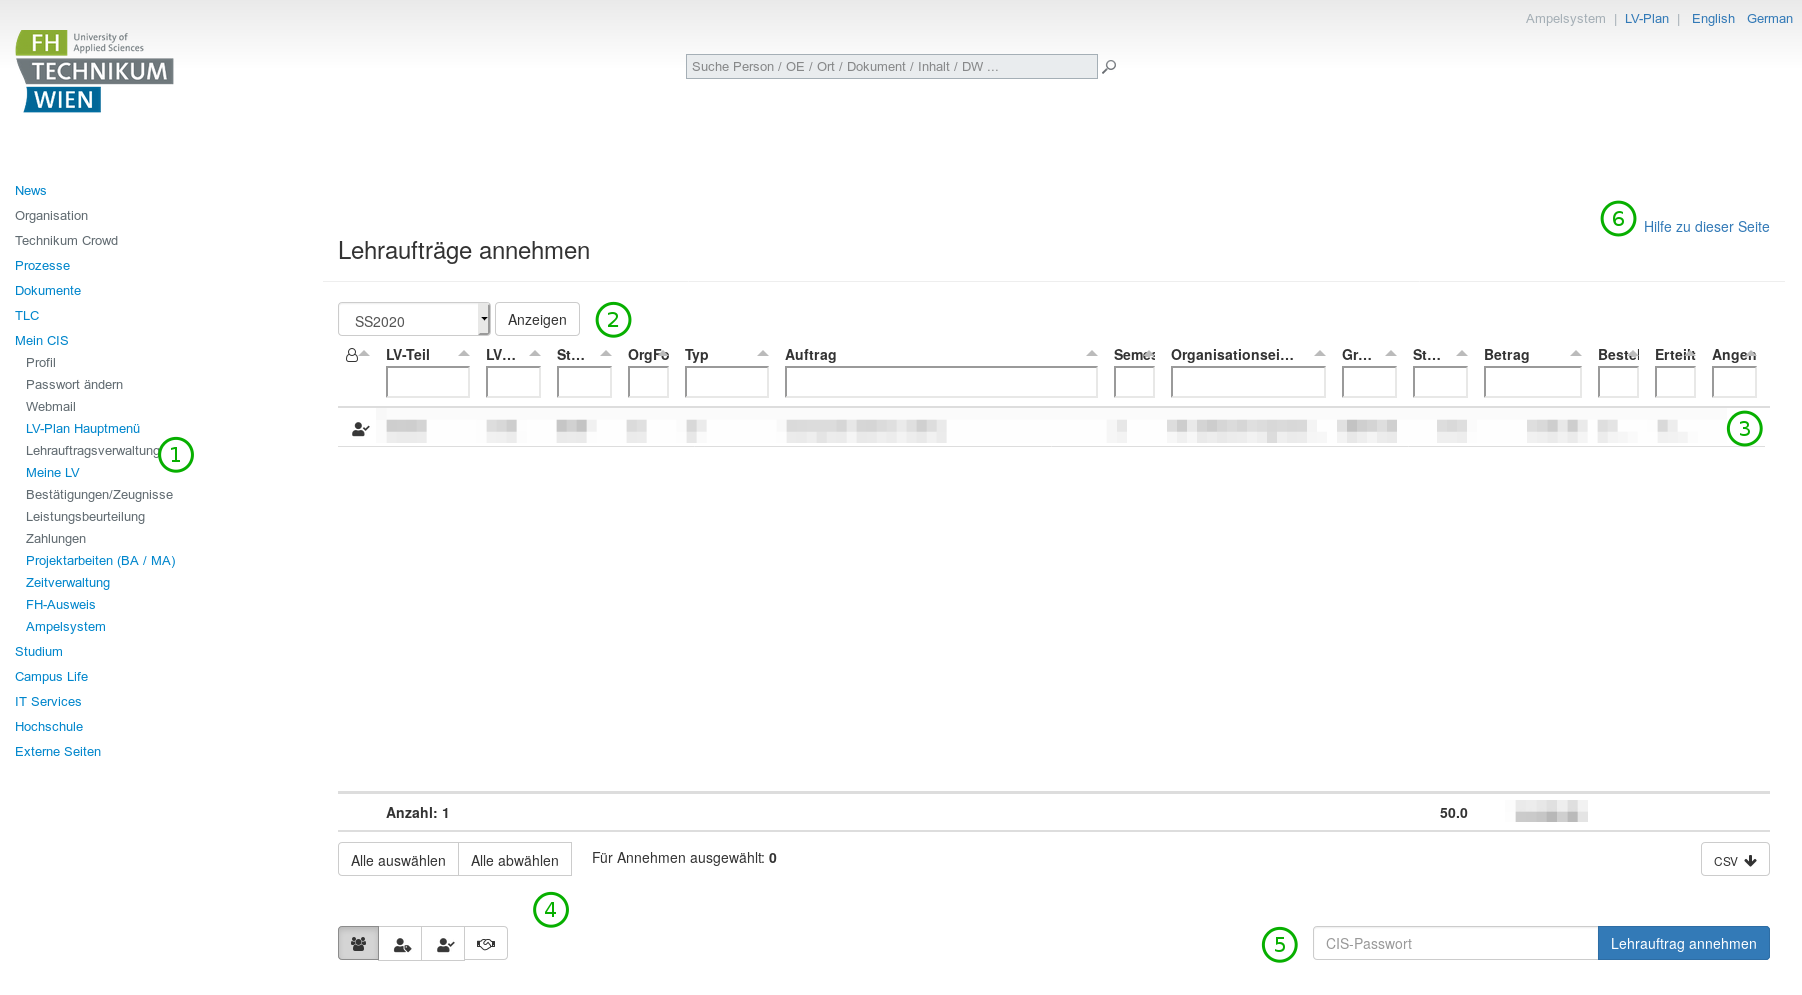Click the person icon column header
1802x995 pixels.
click(352, 355)
